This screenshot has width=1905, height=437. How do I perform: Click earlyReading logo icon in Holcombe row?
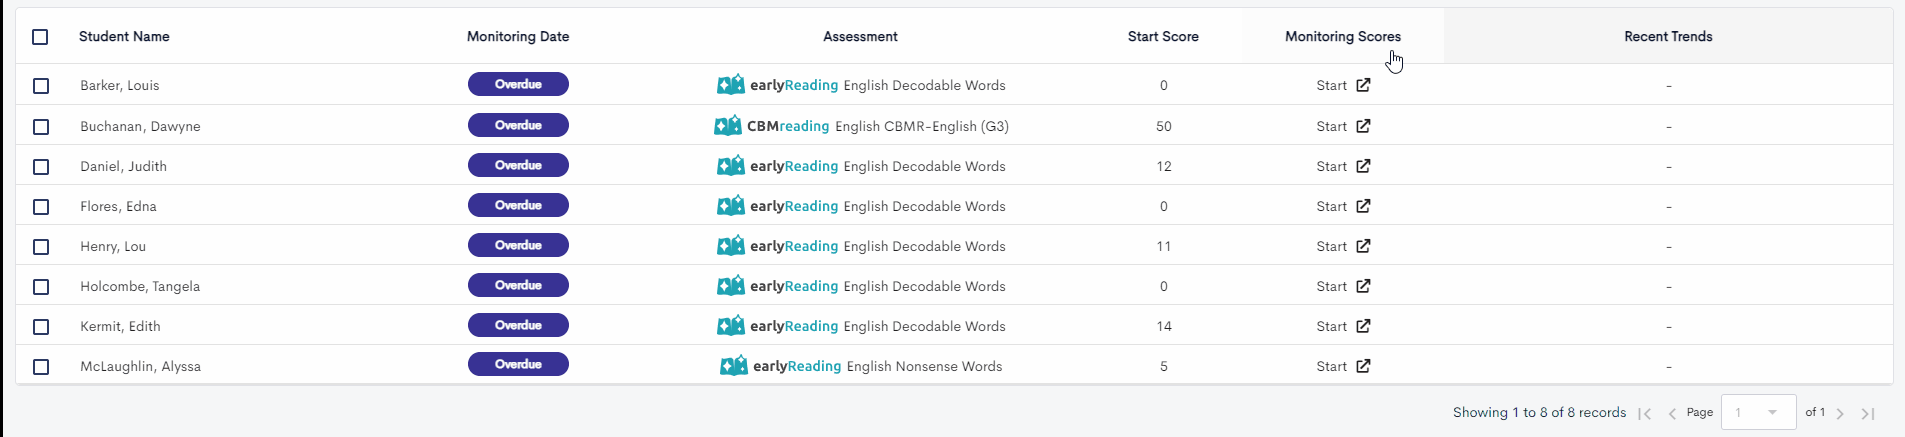731,286
